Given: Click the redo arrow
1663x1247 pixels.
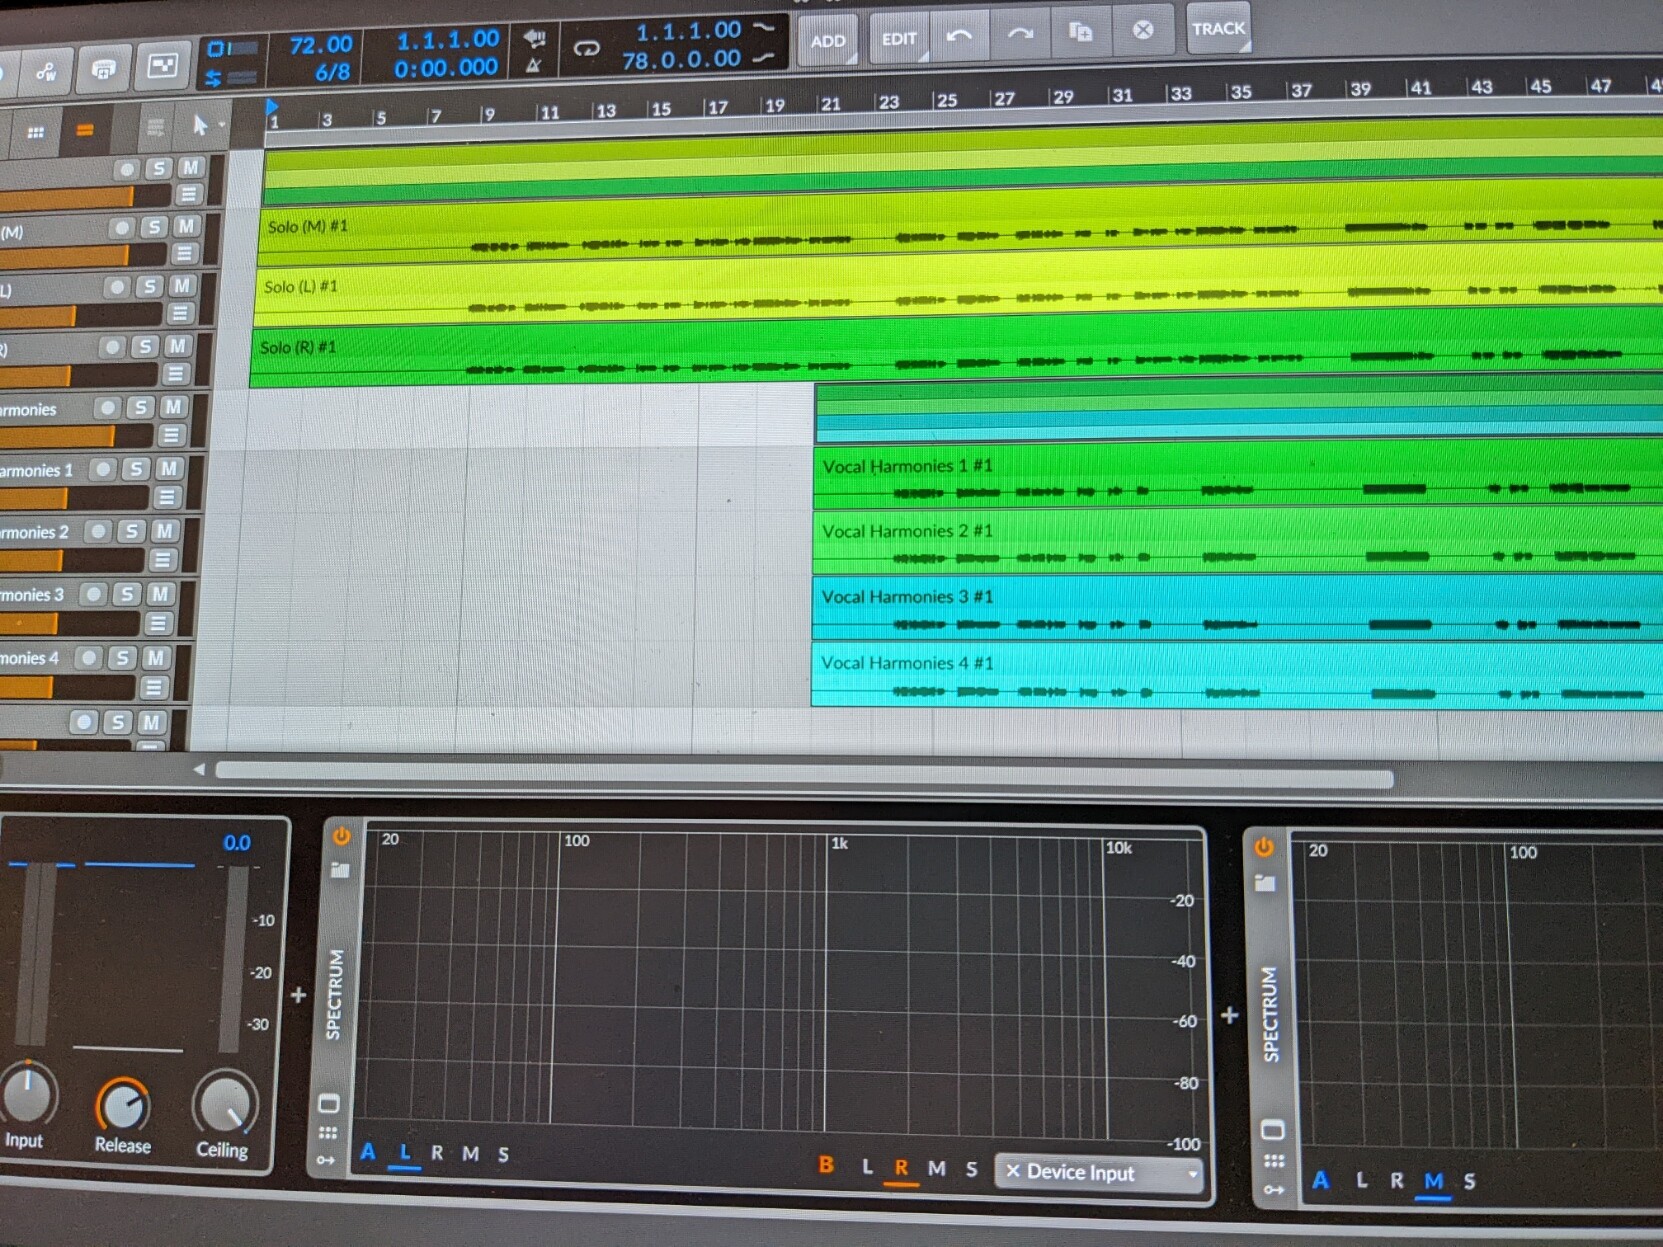Looking at the screenshot, I should tap(1020, 34).
